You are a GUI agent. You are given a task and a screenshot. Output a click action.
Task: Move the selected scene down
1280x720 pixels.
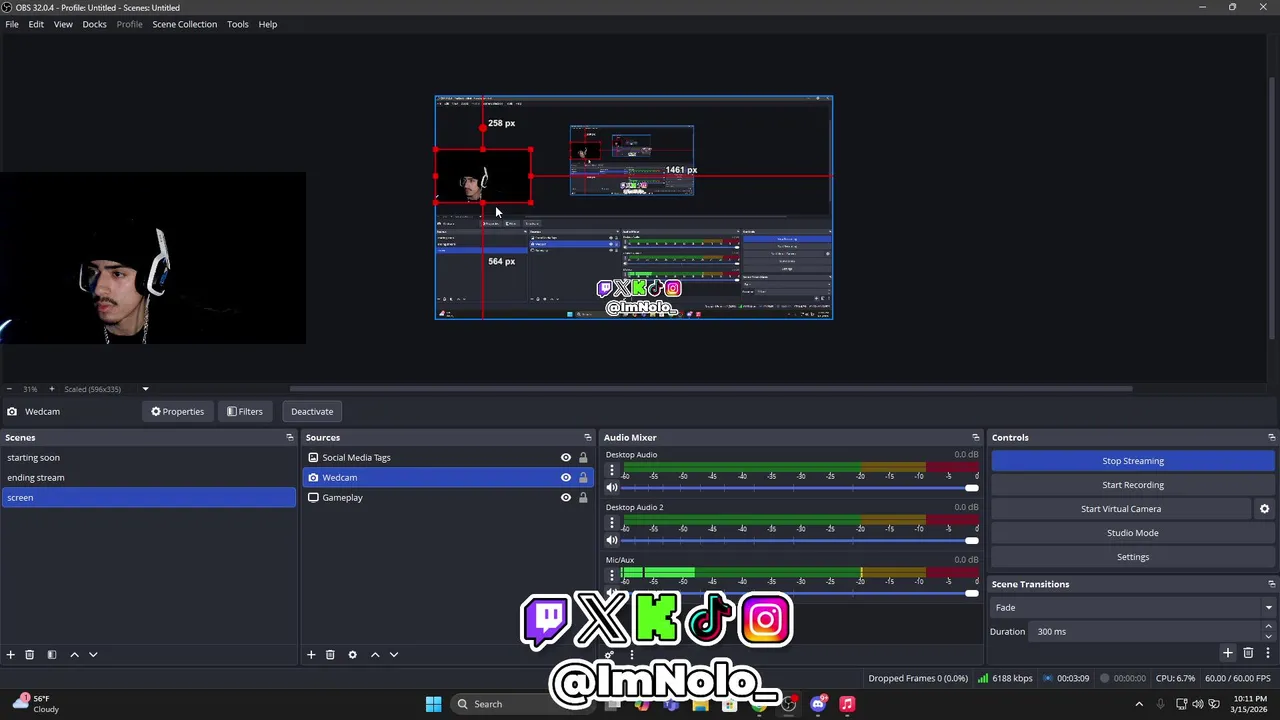(93, 655)
